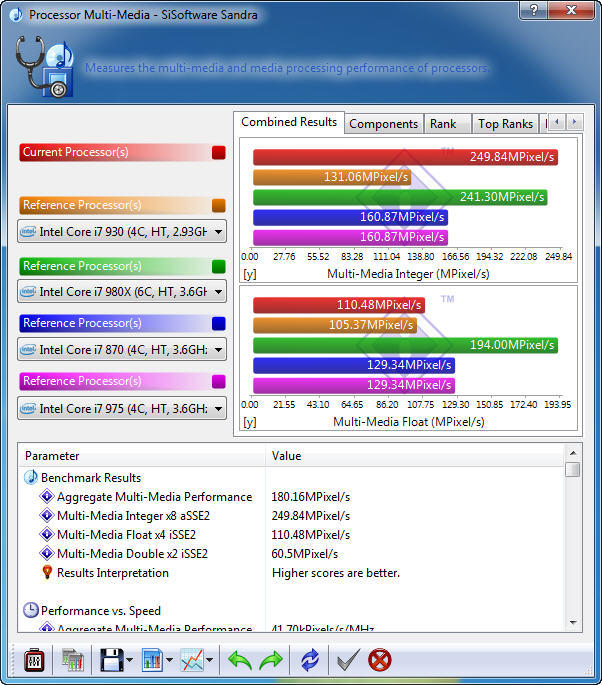Click the green 194.00MPixel/s float bar
602x685 pixels.
coord(405,345)
